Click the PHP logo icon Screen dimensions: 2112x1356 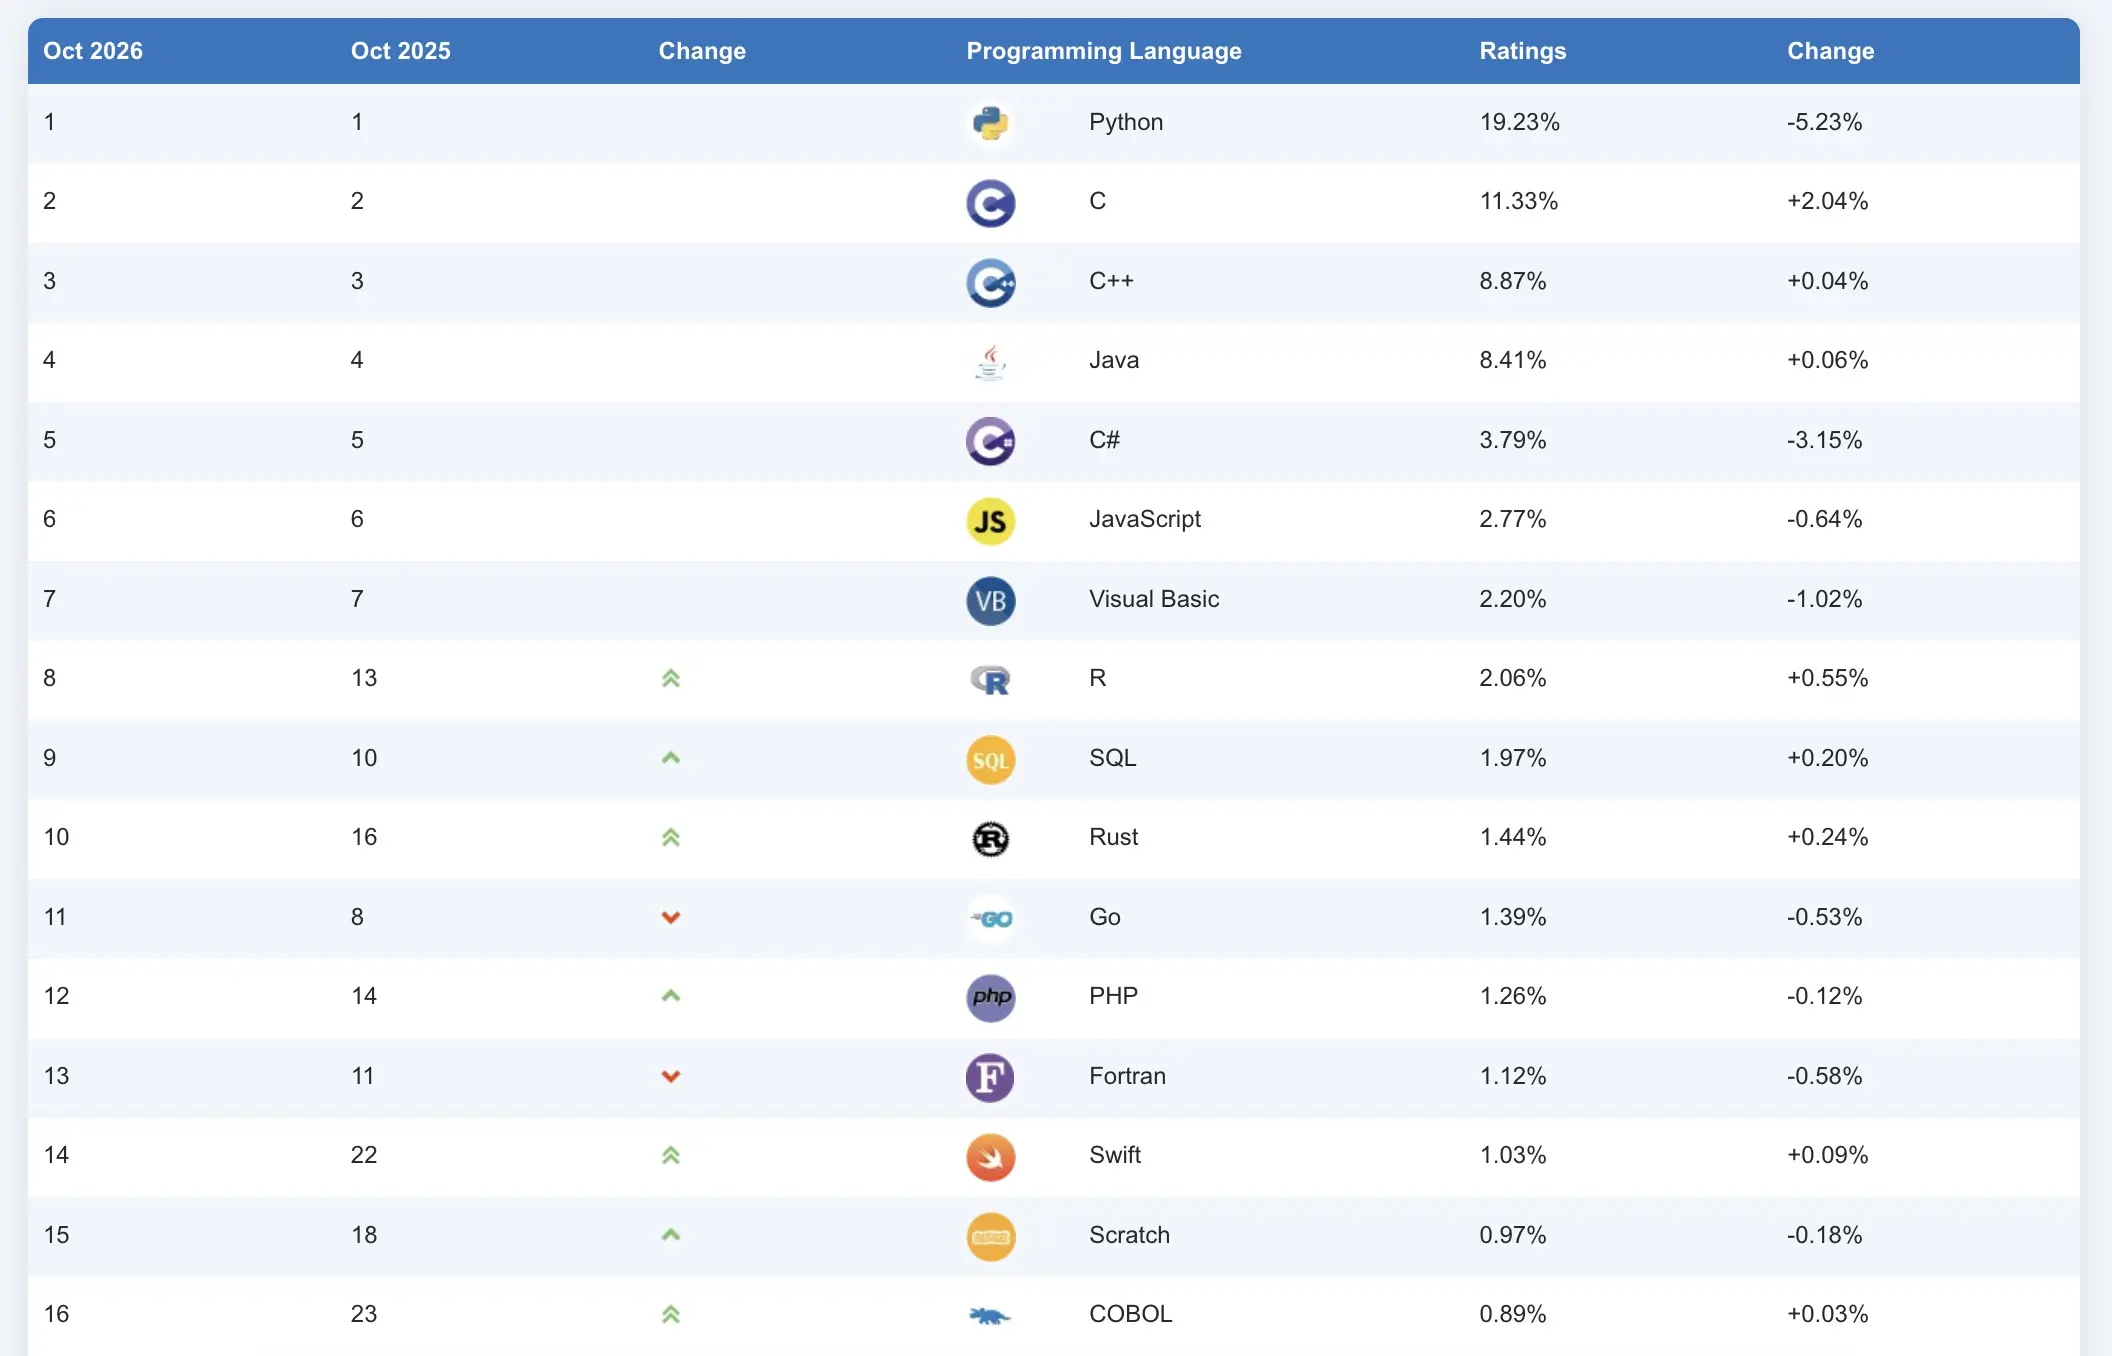990,998
